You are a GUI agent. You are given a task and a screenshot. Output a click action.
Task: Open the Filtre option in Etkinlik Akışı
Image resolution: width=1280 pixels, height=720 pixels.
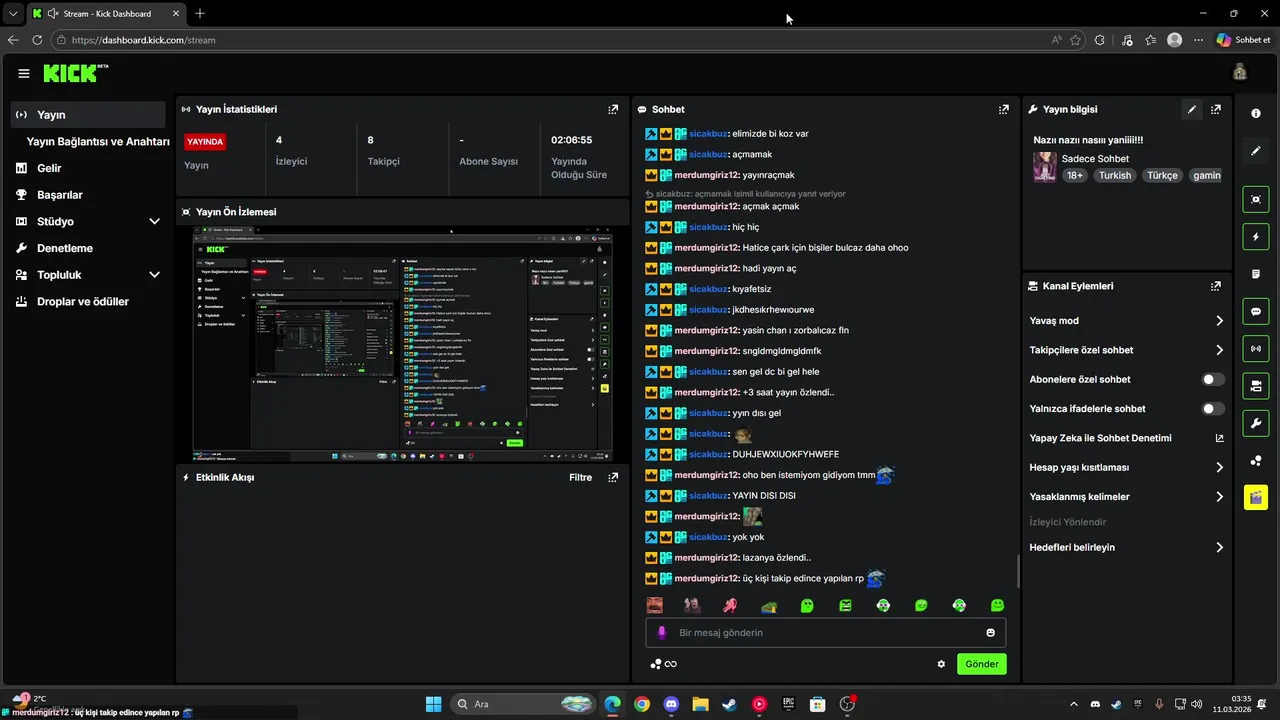581,477
